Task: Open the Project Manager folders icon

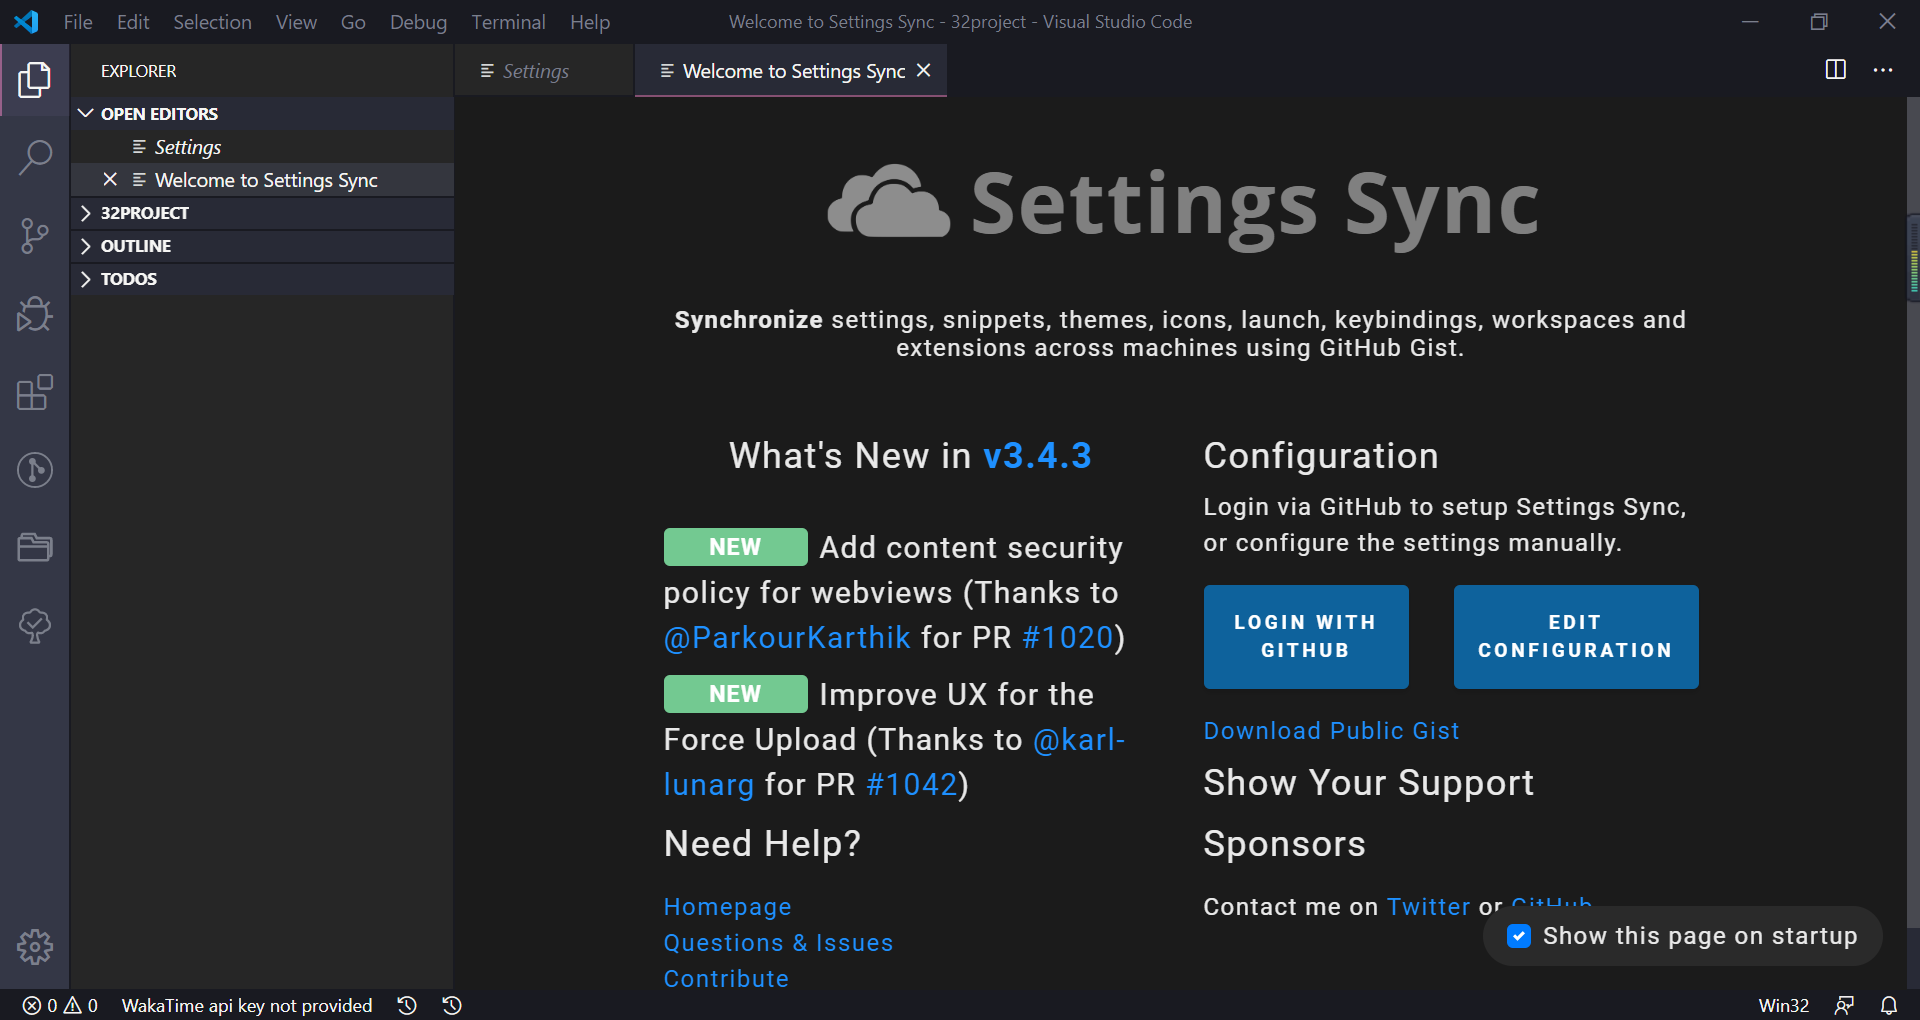Action: pyautogui.click(x=34, y=548)
